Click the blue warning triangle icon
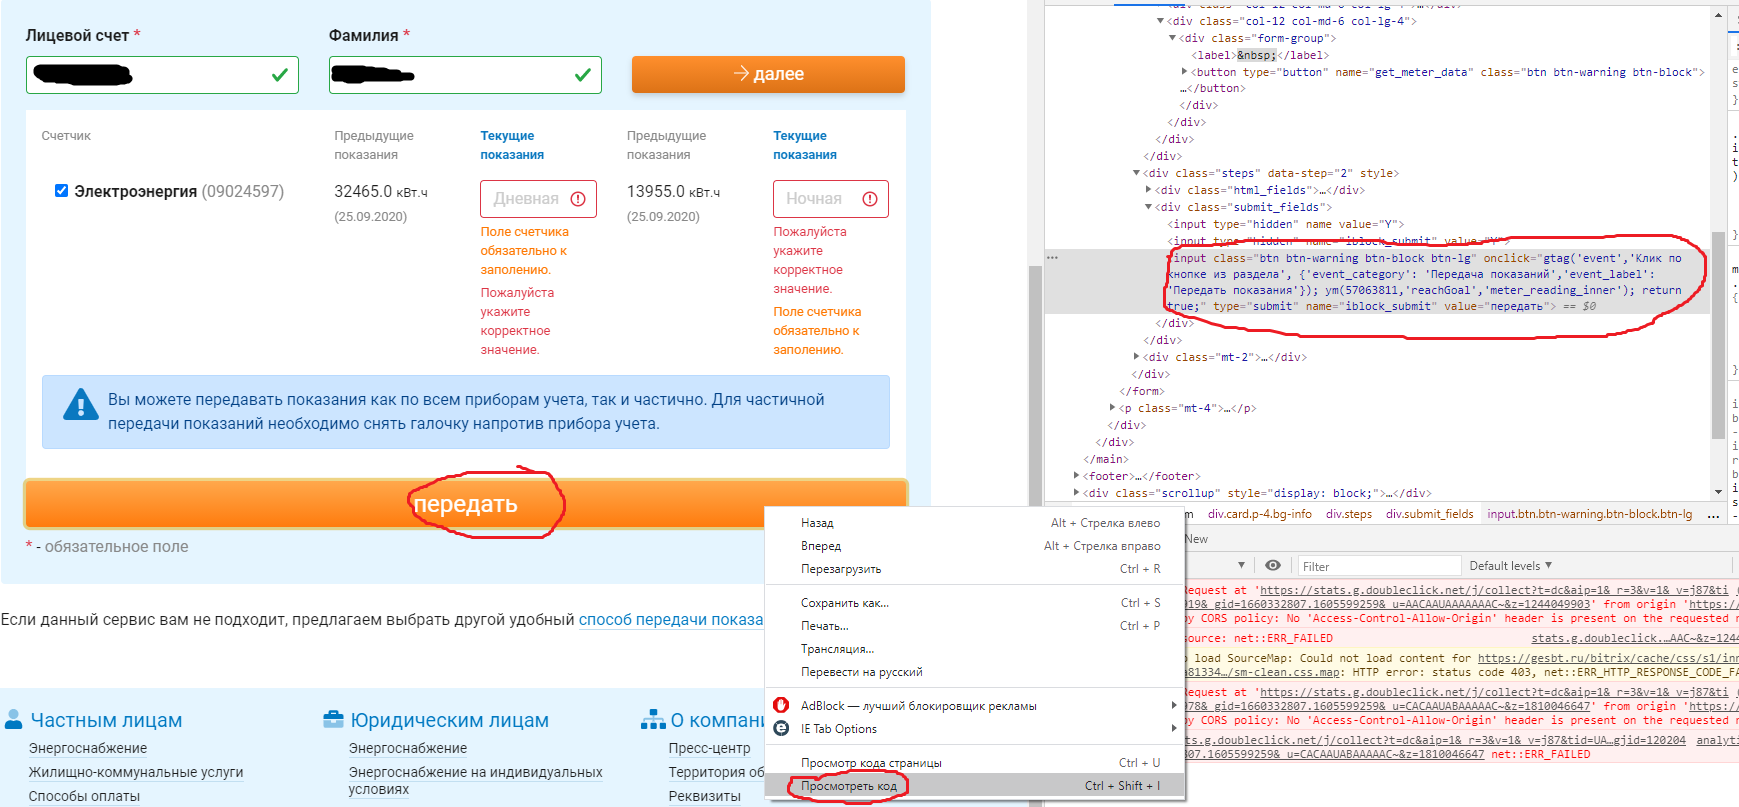The width and height of the screenshot is (1739, 807). (80, 404)
